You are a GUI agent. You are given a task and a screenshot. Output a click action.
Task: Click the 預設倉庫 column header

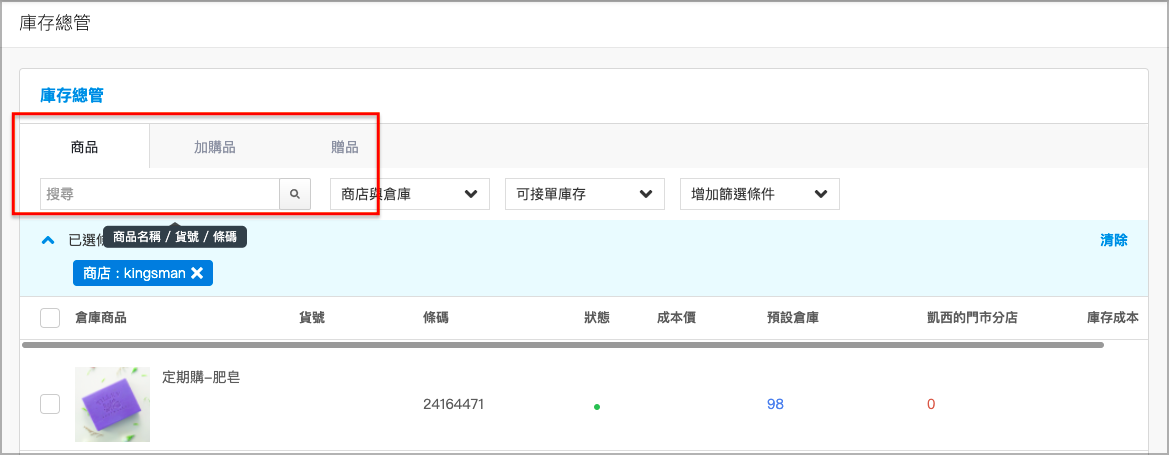pos(793,318)
